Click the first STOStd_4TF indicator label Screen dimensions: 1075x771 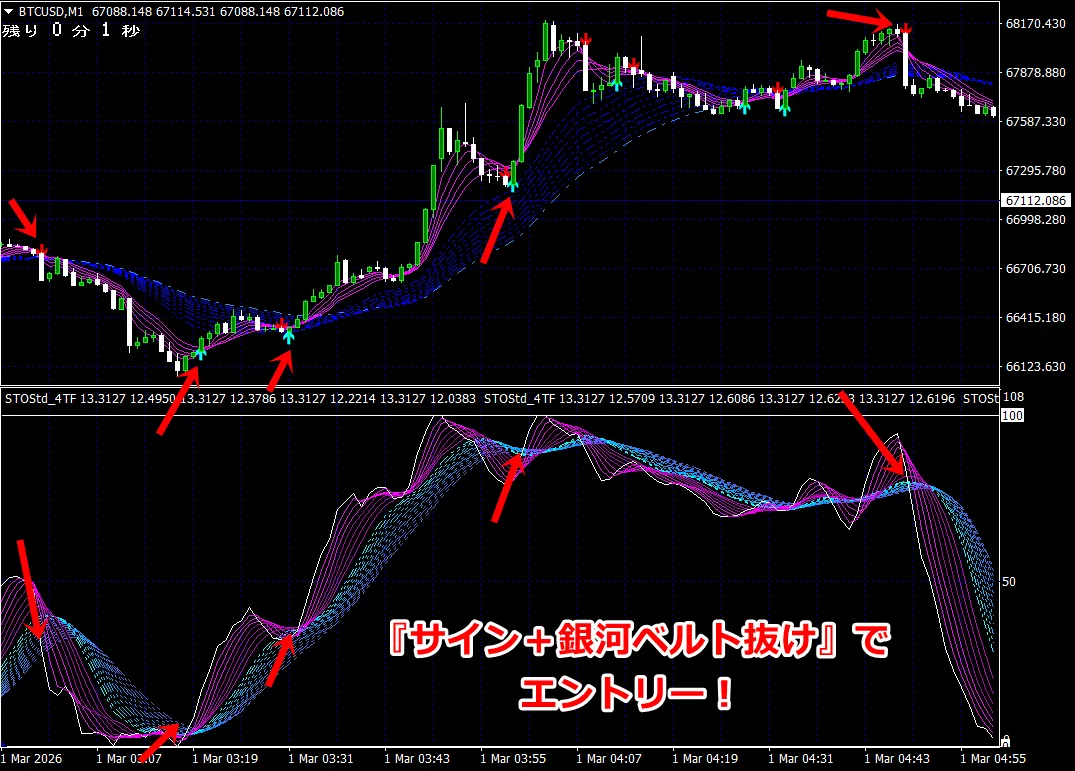pos(40,398)
